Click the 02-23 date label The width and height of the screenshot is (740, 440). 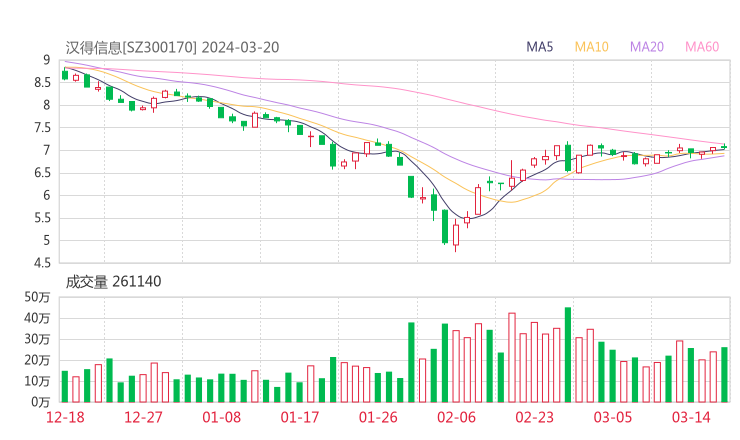(x=534, y=417)
